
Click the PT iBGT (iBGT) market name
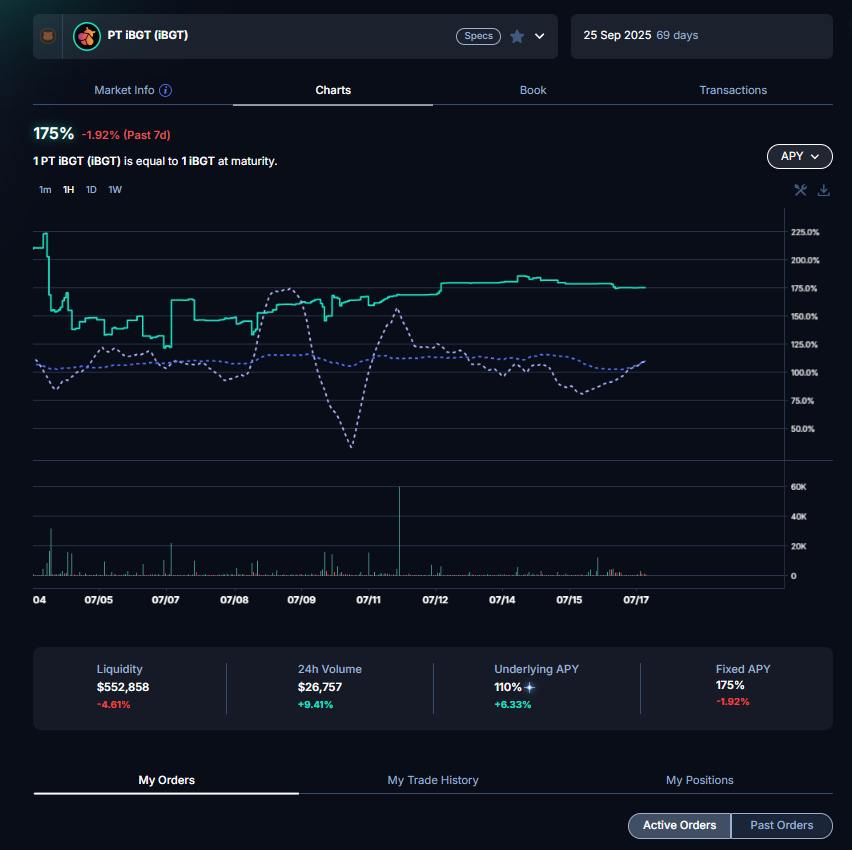click(x=148, y=35)
